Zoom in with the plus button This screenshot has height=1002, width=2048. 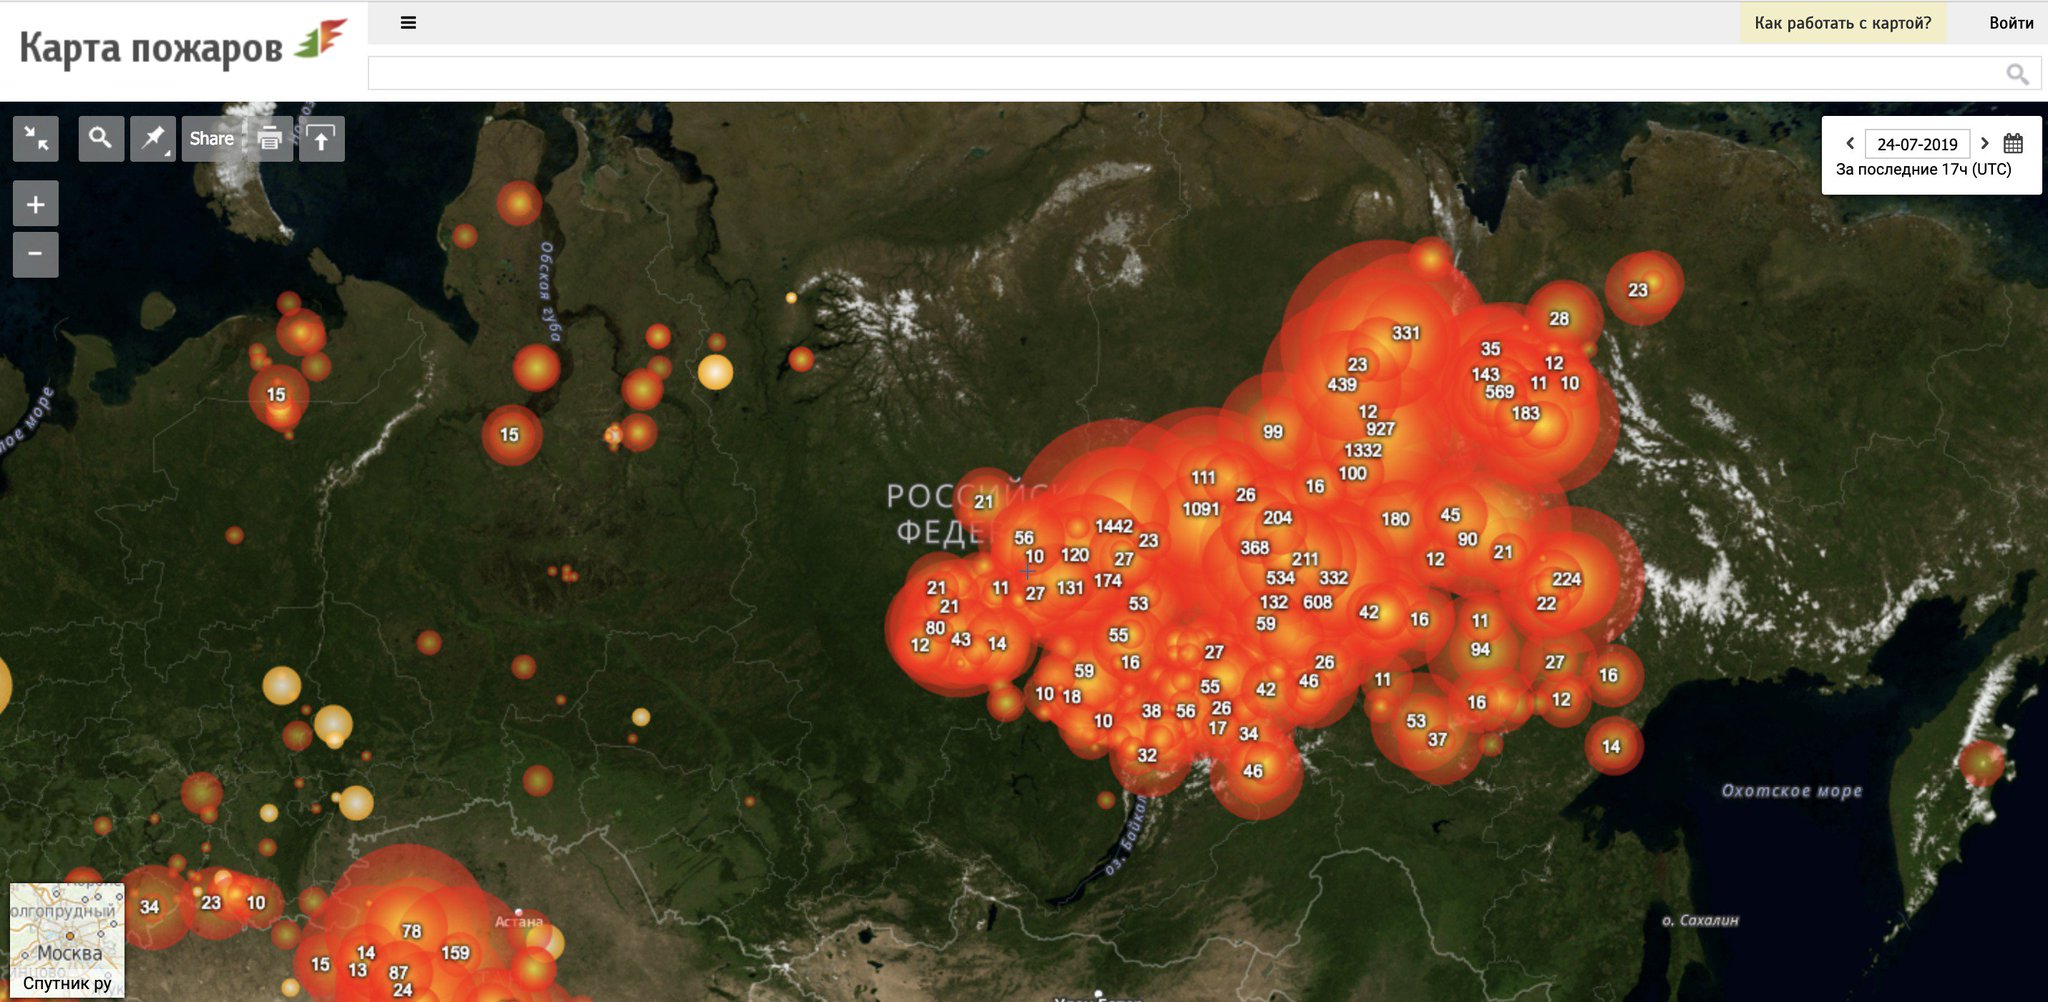click(x=36, y=204)
